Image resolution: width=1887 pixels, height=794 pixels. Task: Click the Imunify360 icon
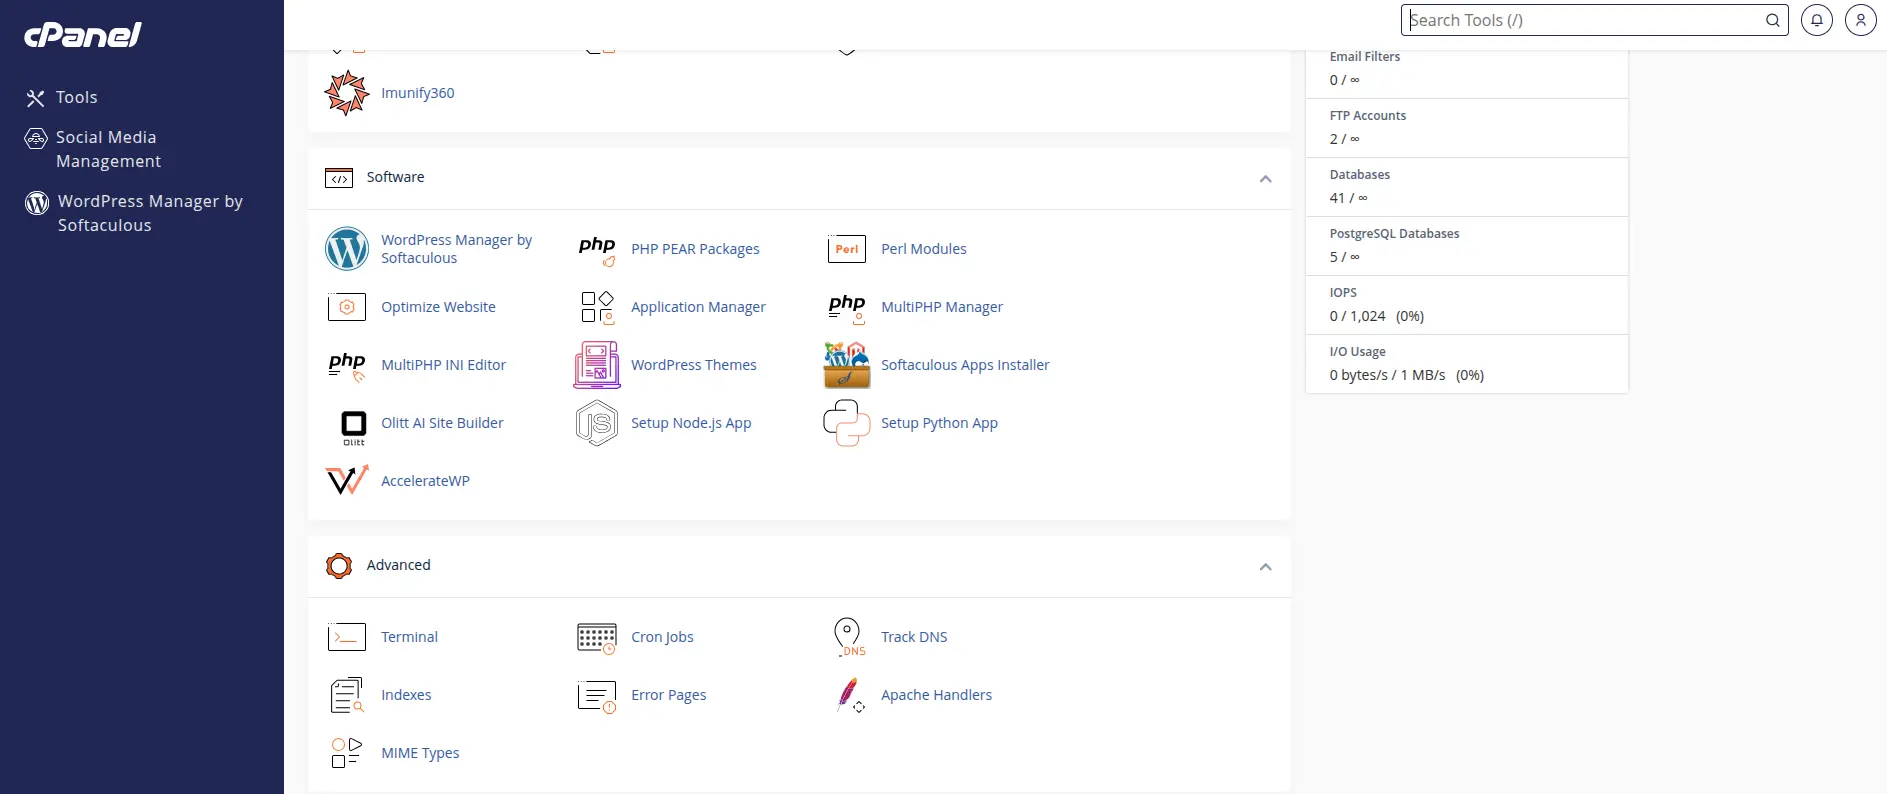click(347, 93)
